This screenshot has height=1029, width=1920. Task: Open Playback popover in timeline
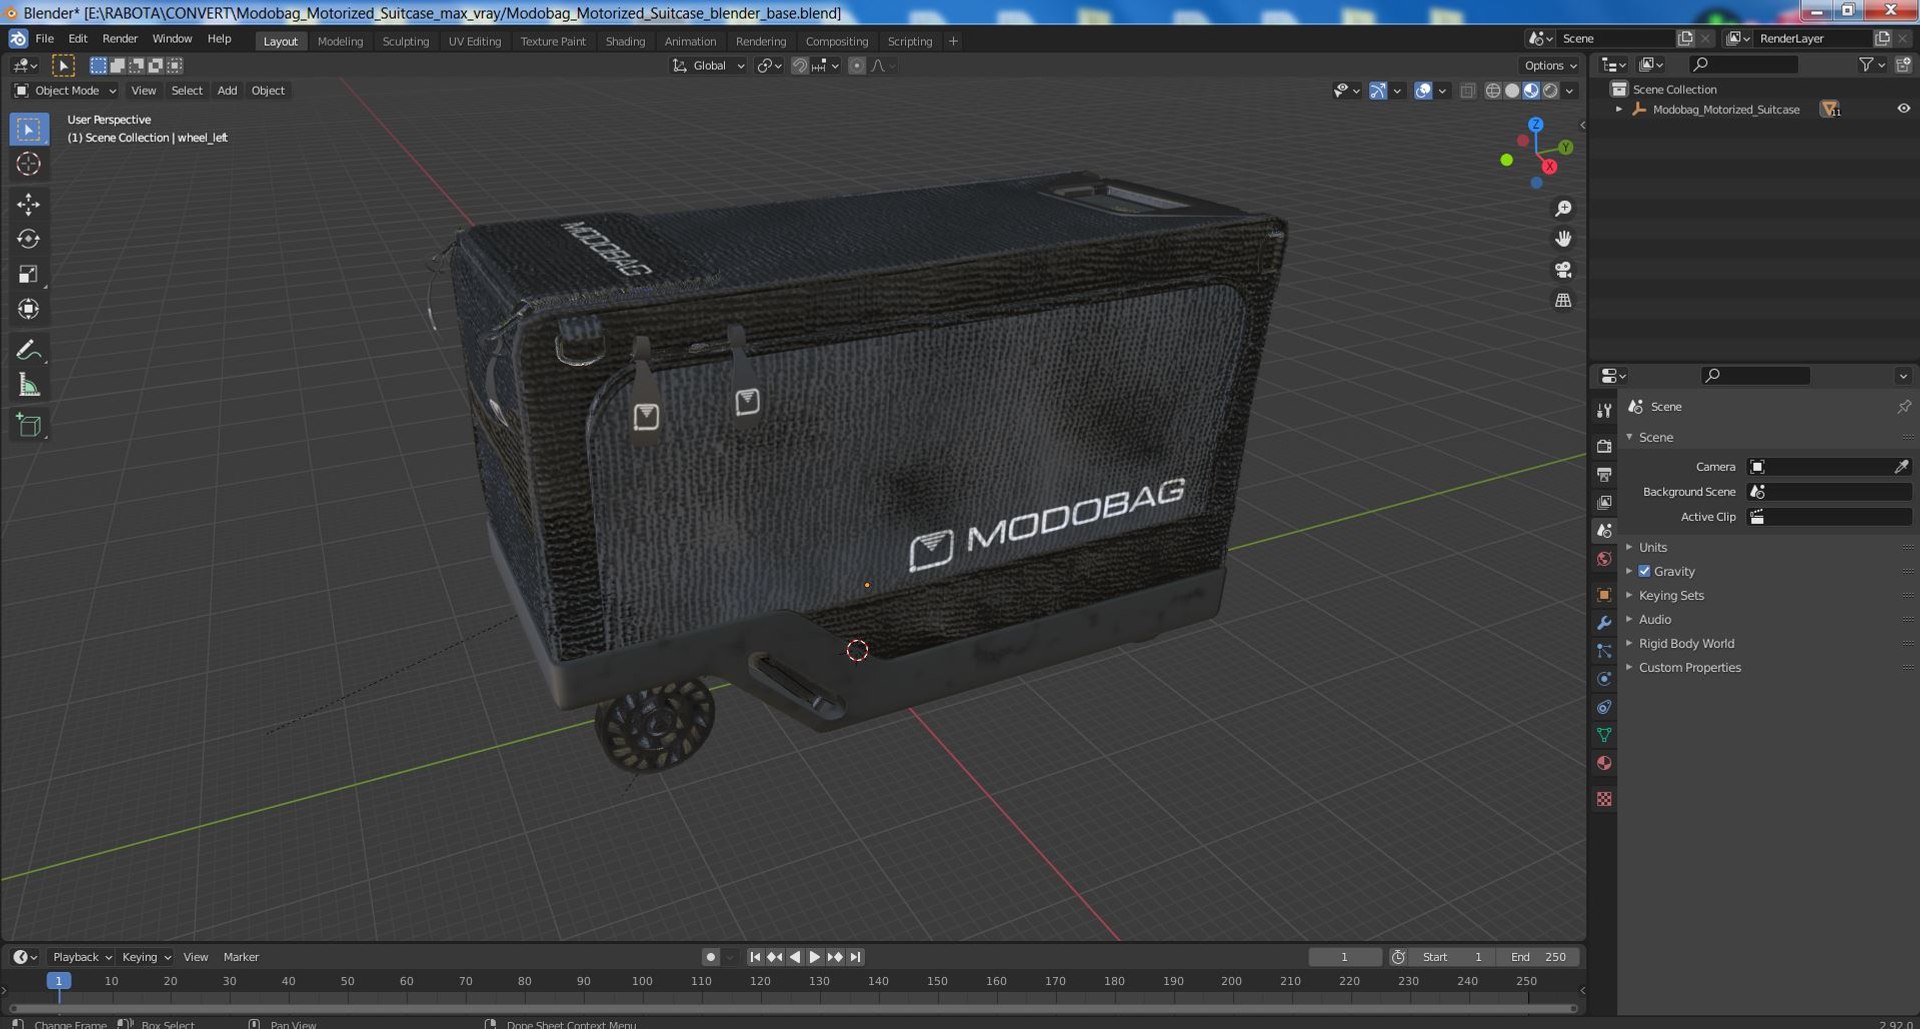coord(82,957)
